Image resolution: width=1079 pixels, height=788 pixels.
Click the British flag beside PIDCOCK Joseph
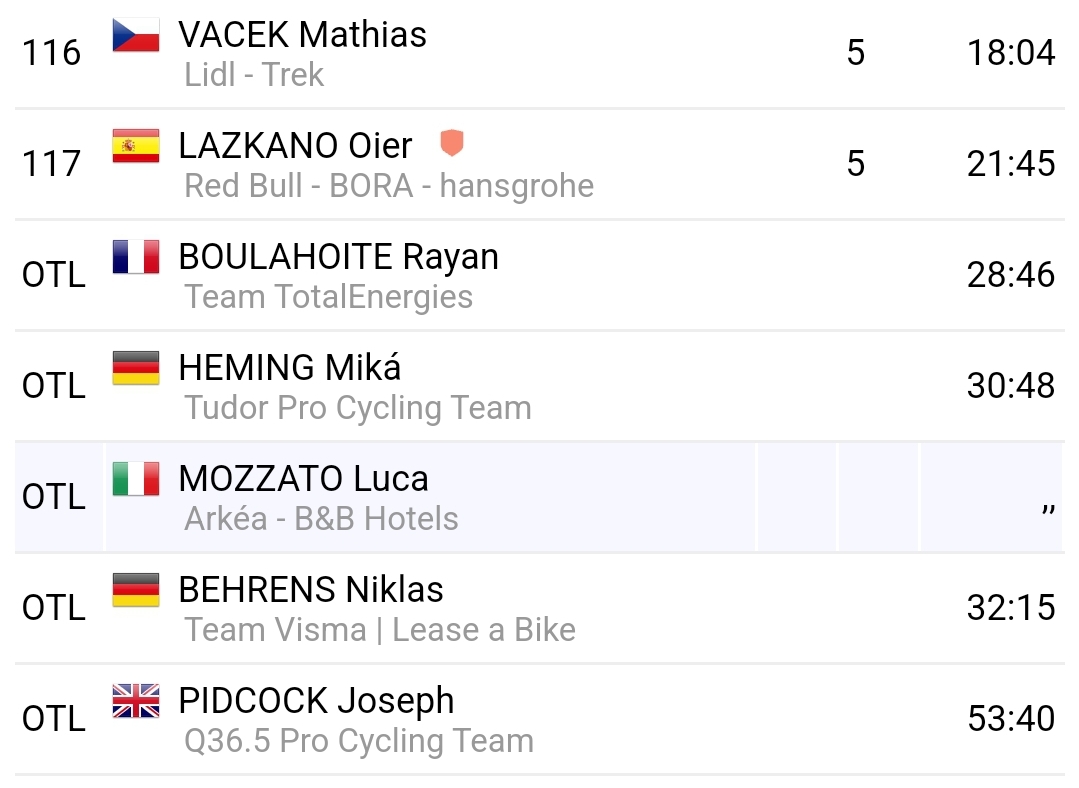coord(136,701)
